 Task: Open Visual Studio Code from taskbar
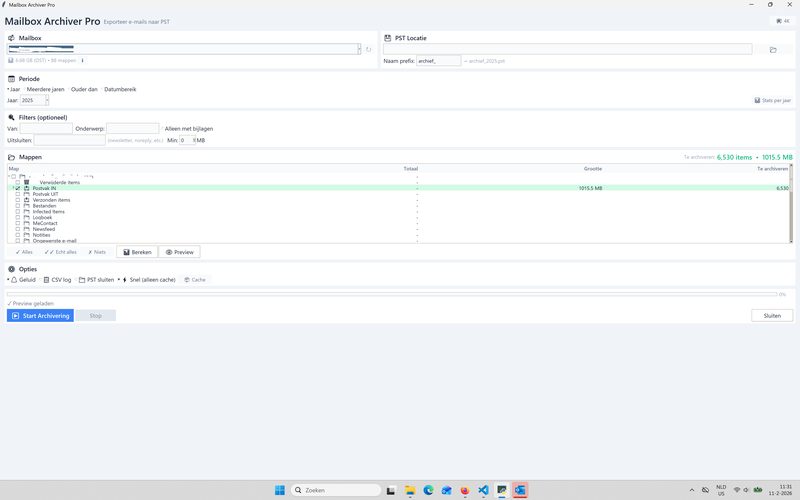[483, 490]
